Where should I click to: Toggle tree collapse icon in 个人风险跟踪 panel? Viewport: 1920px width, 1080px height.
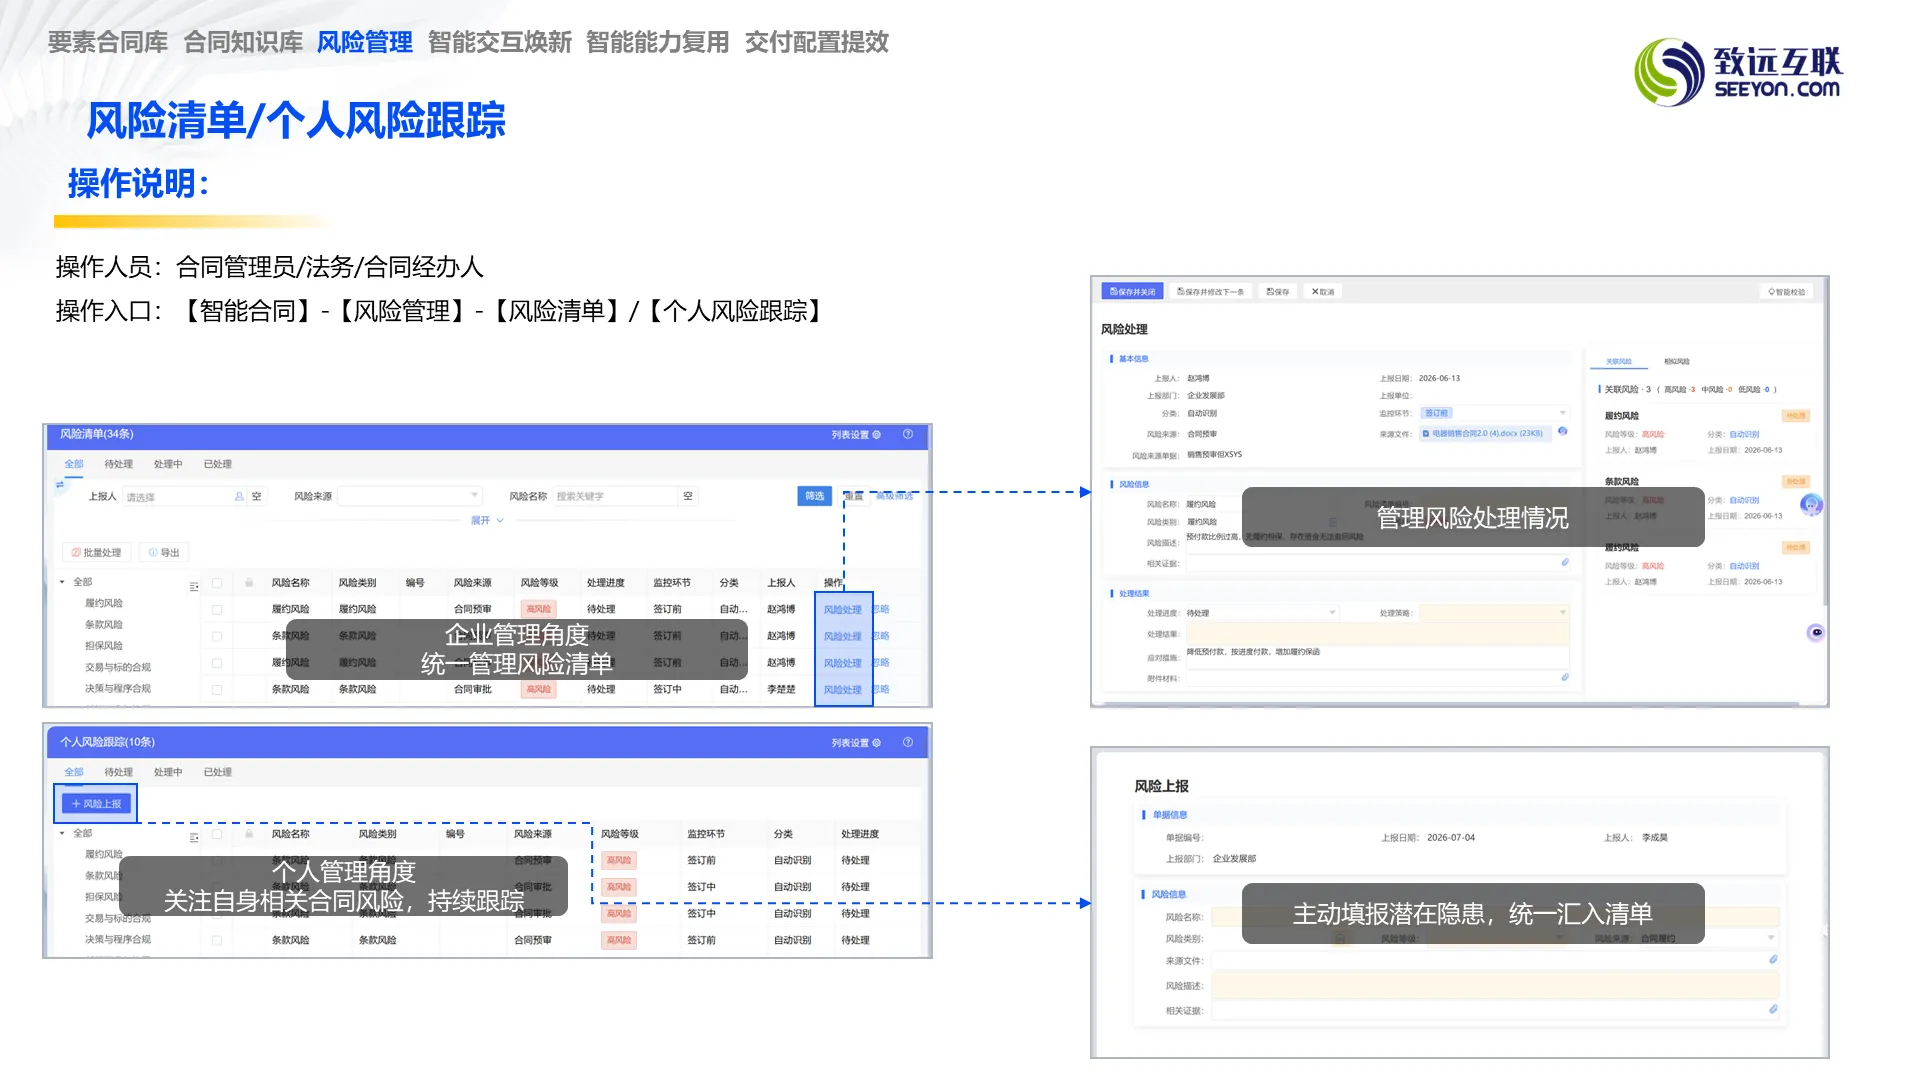194,837
